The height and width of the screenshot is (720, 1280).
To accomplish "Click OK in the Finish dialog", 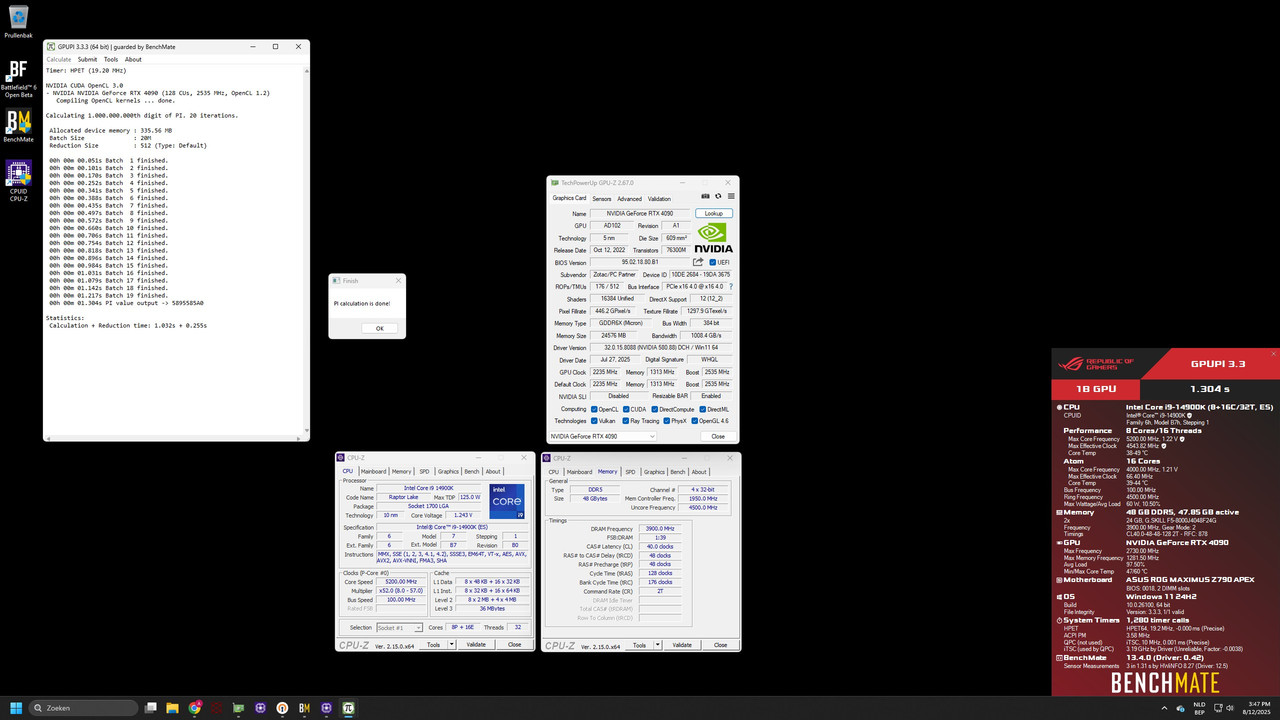I will click(x=380, y=328).
